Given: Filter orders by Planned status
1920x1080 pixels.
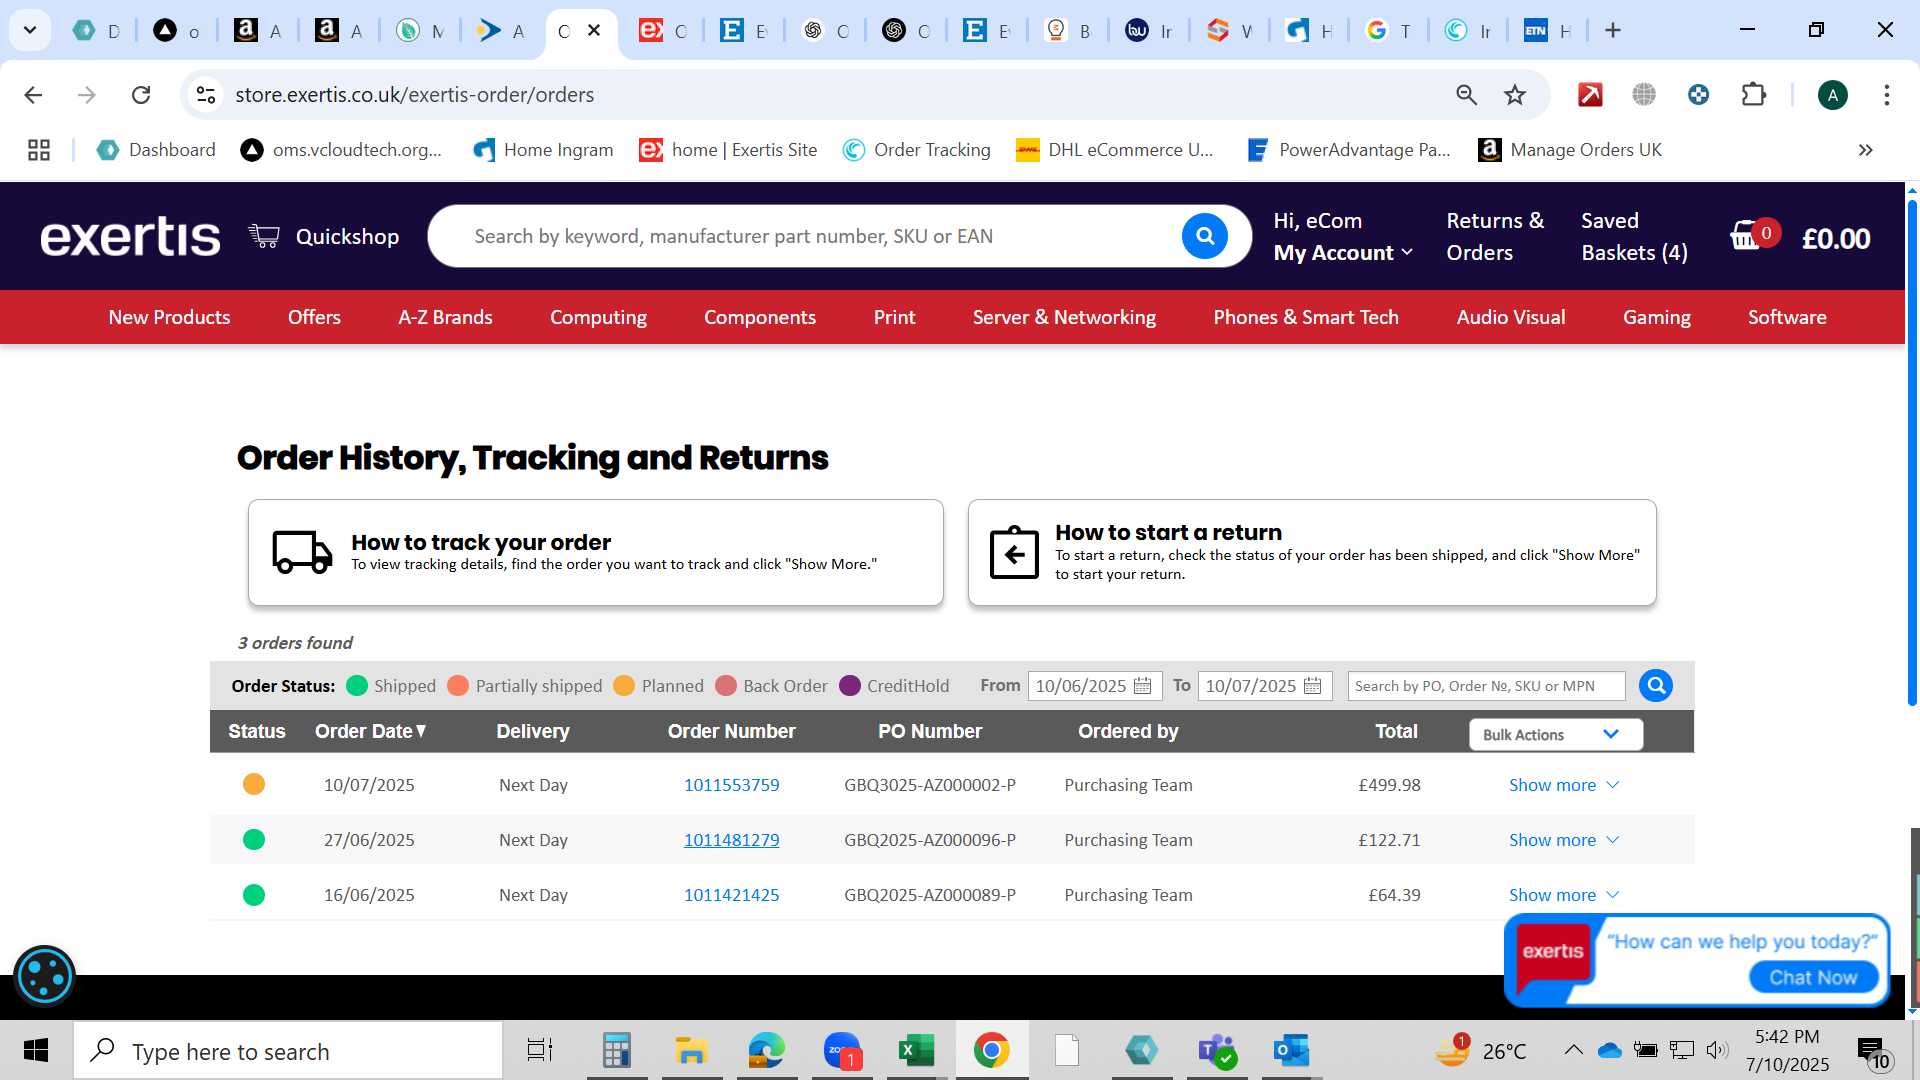Looking at the screenshot, I should point(659,686).
